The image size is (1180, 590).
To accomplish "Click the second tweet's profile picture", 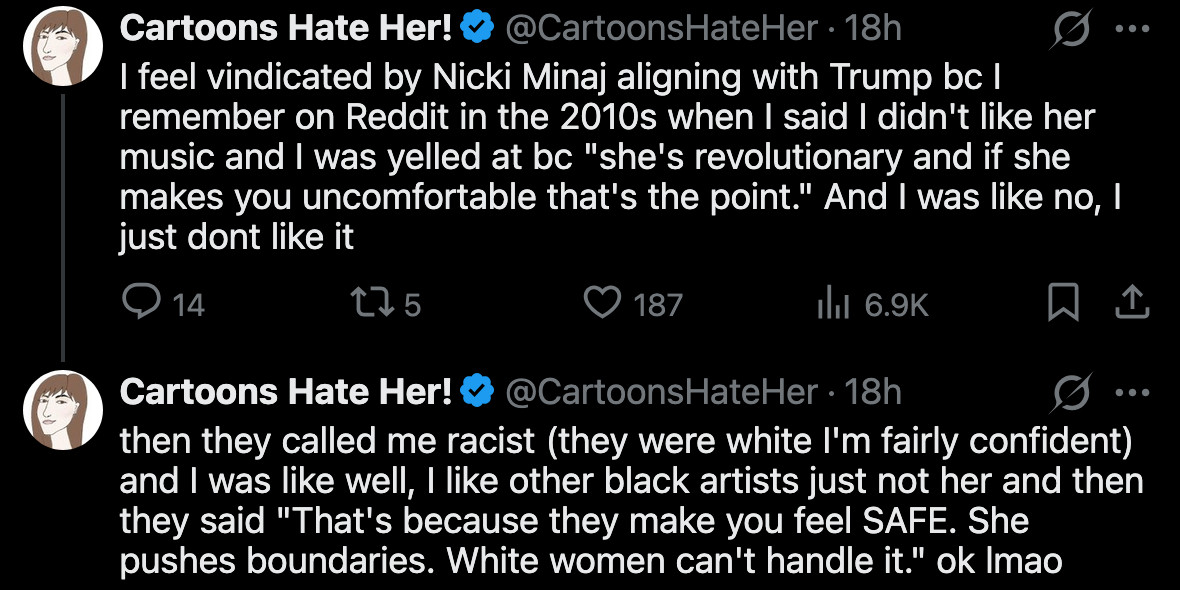I will click(63, 409).
